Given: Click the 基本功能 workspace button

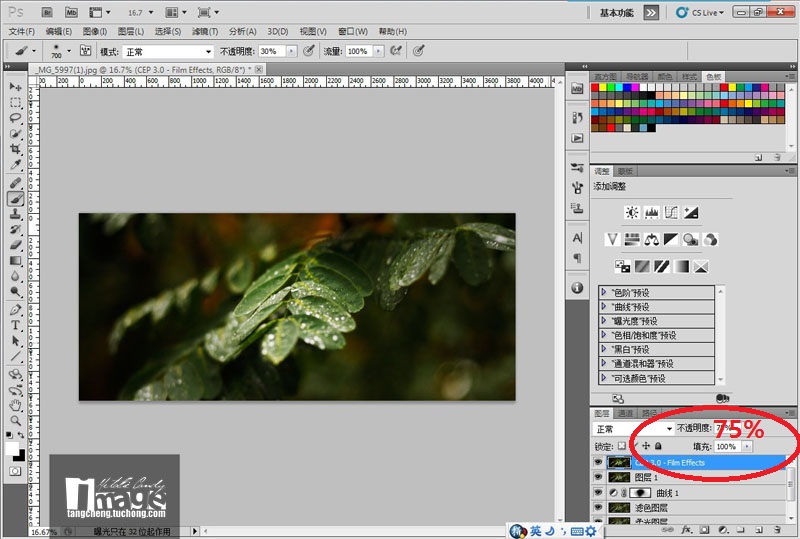Looking at the screenshot, I should [616, 13].
